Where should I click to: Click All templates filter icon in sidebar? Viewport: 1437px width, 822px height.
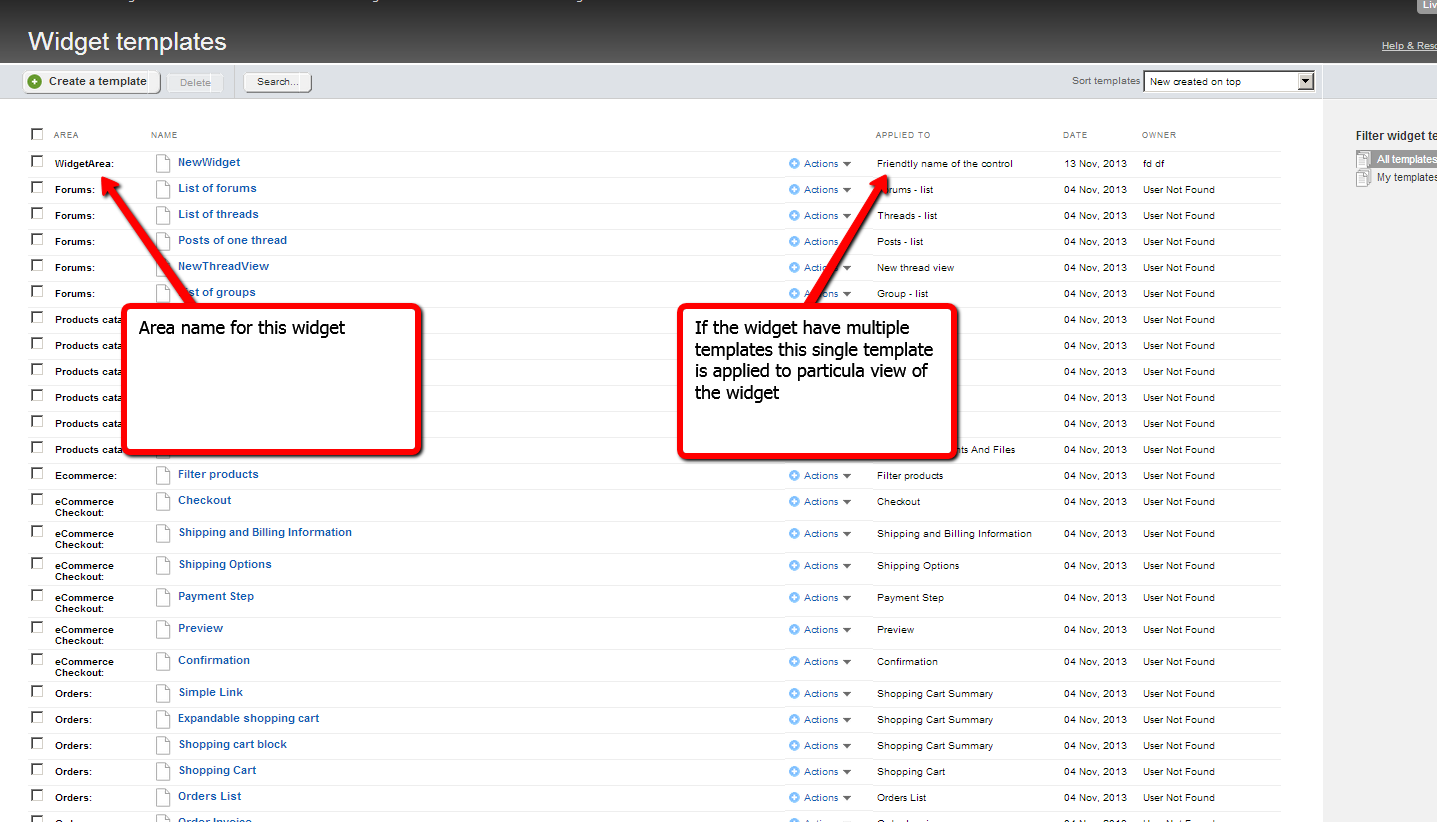tap(1363, 159)
